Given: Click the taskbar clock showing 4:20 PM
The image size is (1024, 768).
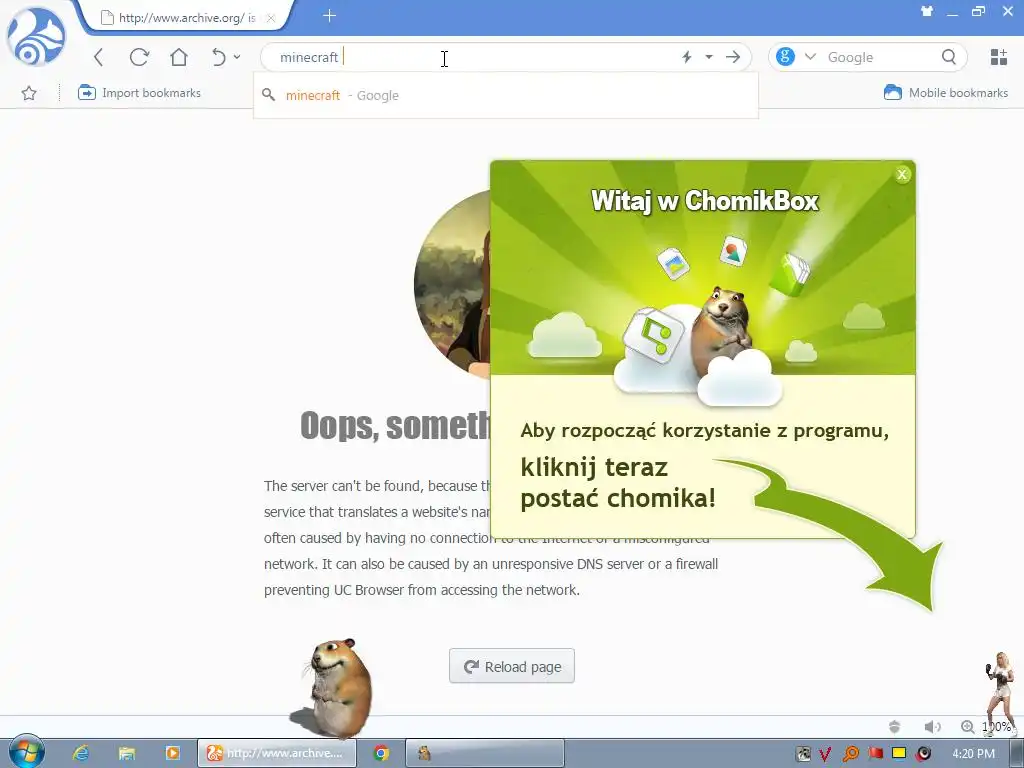Looking at the screenshot, I should pyautogui.click(x=974, y=754).
